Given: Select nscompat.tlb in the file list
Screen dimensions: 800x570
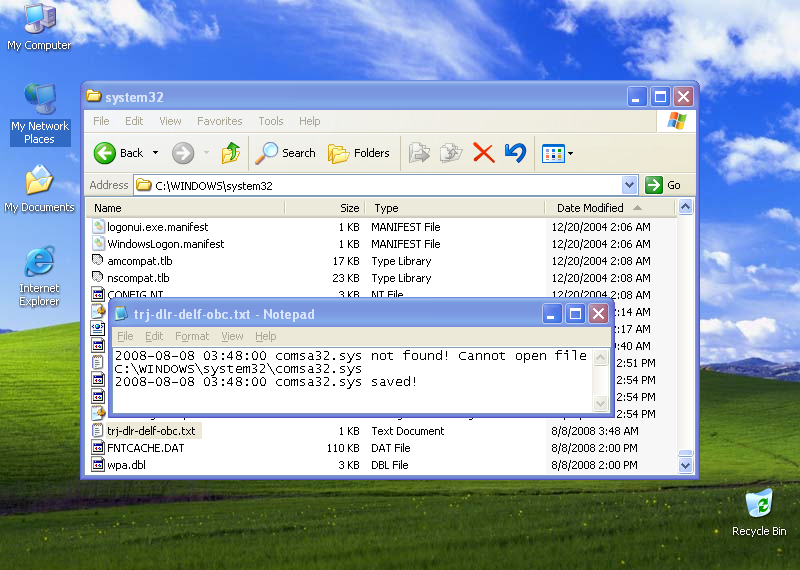Looking at the screenshot, I should coord(138,278).
